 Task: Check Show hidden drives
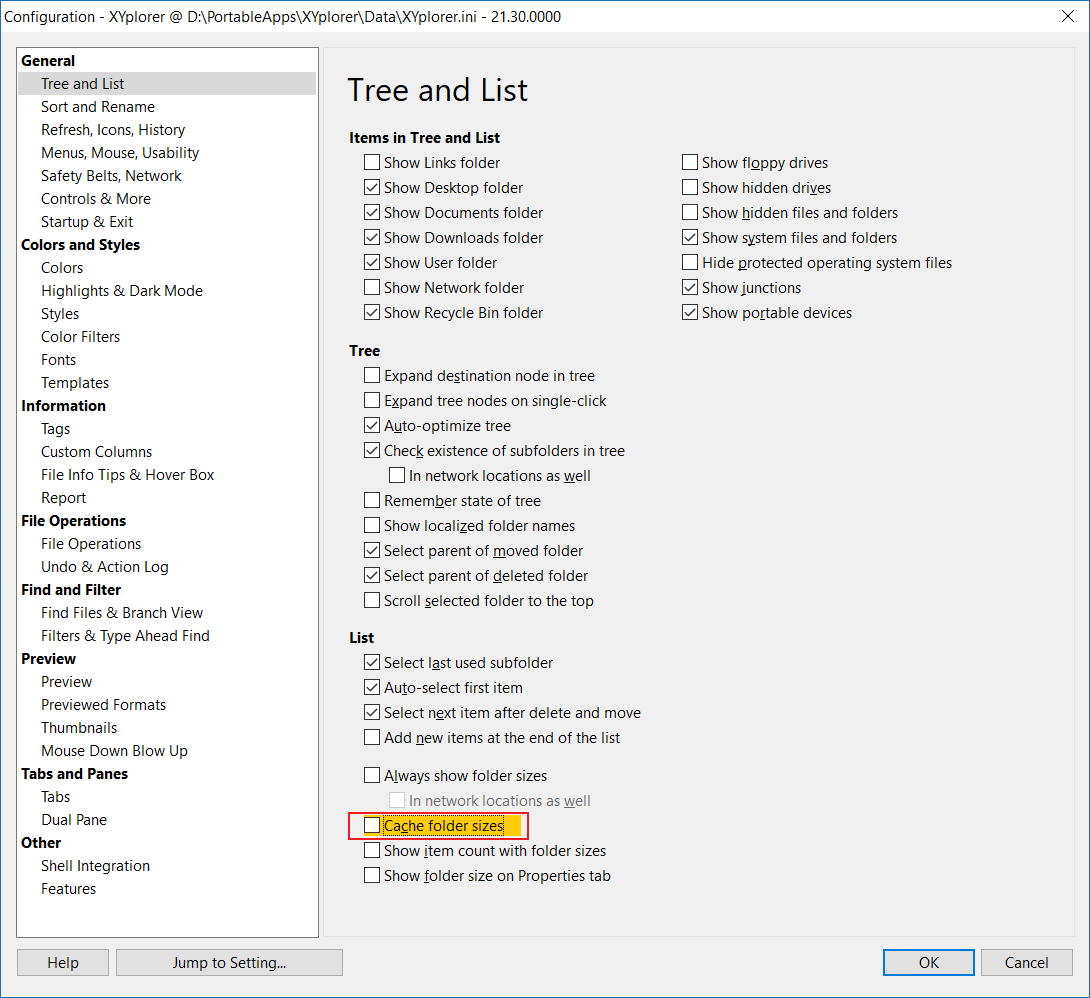pos(689,187)
